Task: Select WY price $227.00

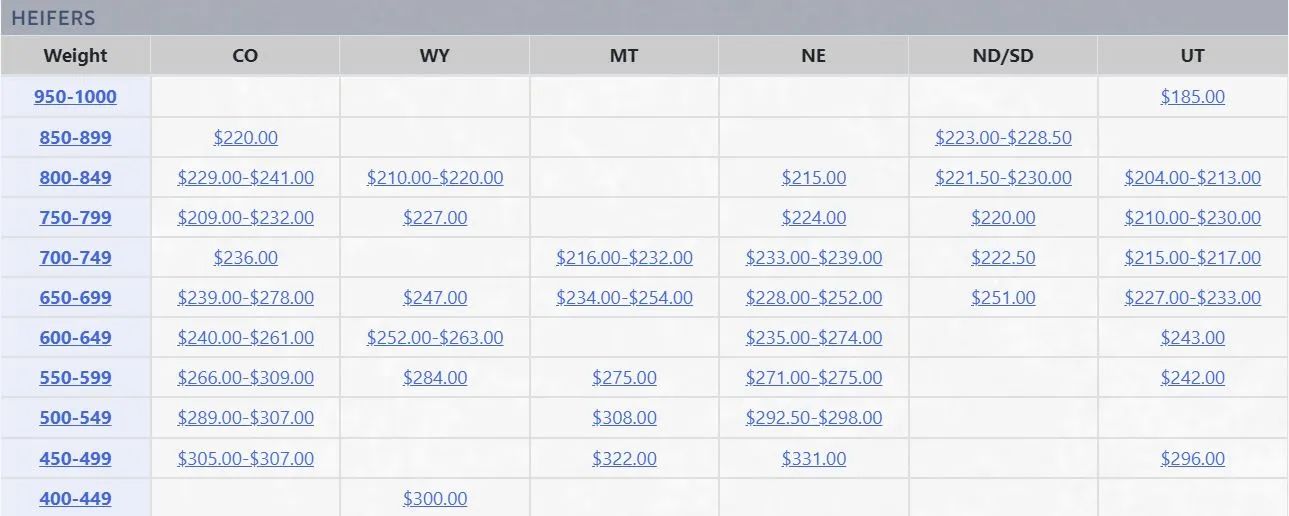Action: [435, 218]
